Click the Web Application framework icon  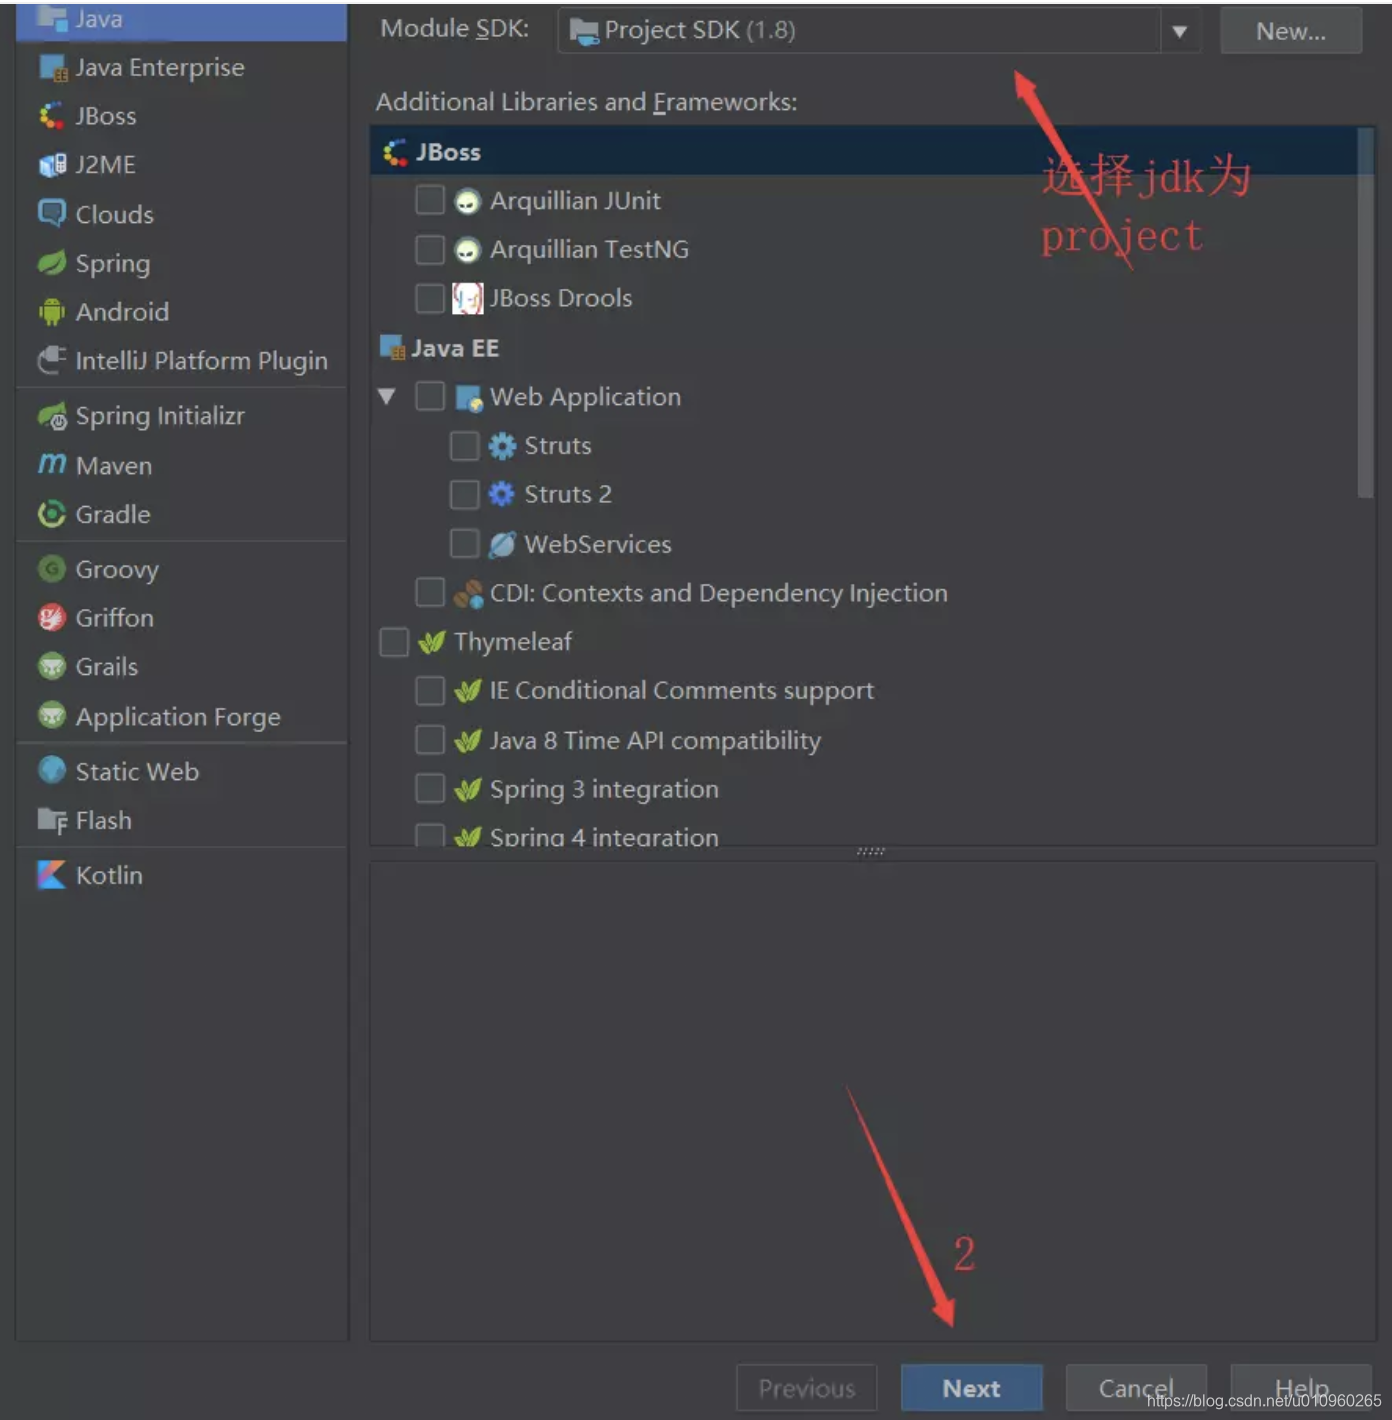[469, 398]
